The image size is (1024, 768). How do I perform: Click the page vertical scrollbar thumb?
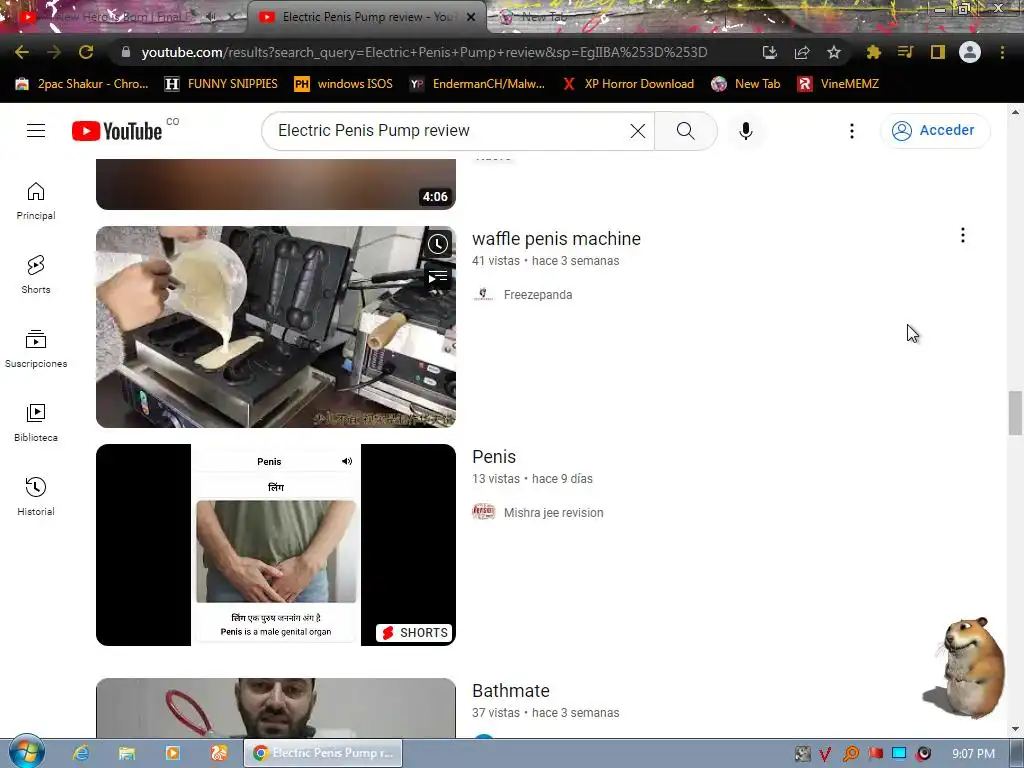(1015, 413)
